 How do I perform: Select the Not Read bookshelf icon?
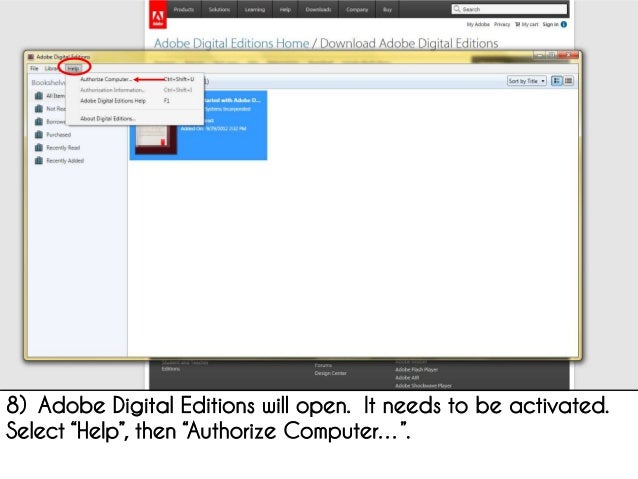39,109
